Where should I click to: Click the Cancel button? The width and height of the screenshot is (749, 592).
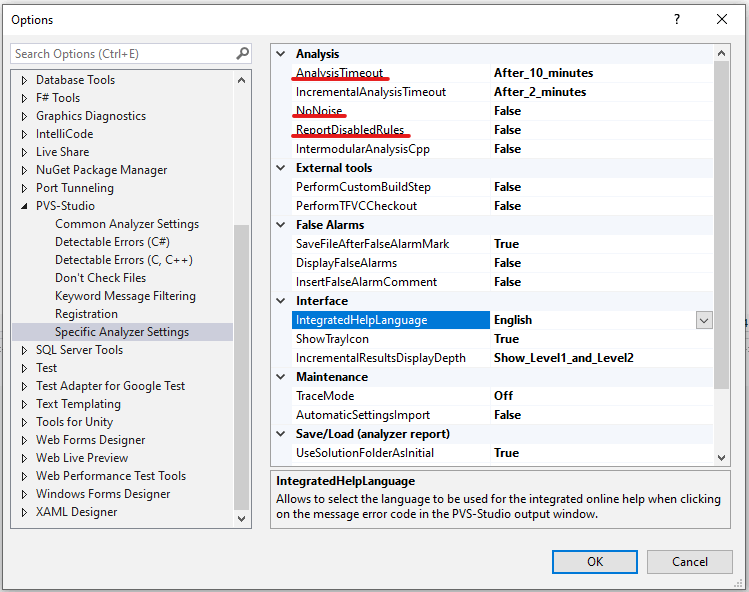[689, 561]
